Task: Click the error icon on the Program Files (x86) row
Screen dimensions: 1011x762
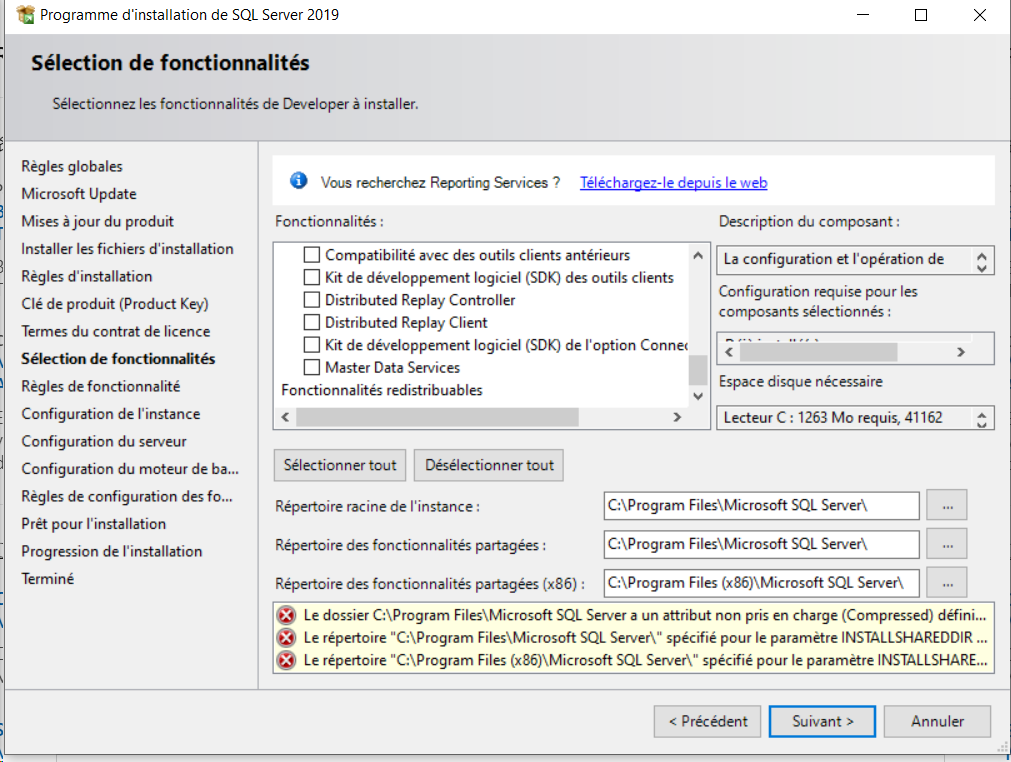Action: pyautogui.click(x=286, y=661)
